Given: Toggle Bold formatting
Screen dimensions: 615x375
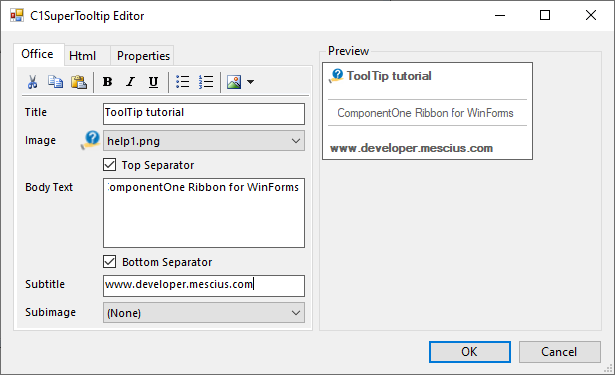Looking at the screenshot, I should click(107, 82).
